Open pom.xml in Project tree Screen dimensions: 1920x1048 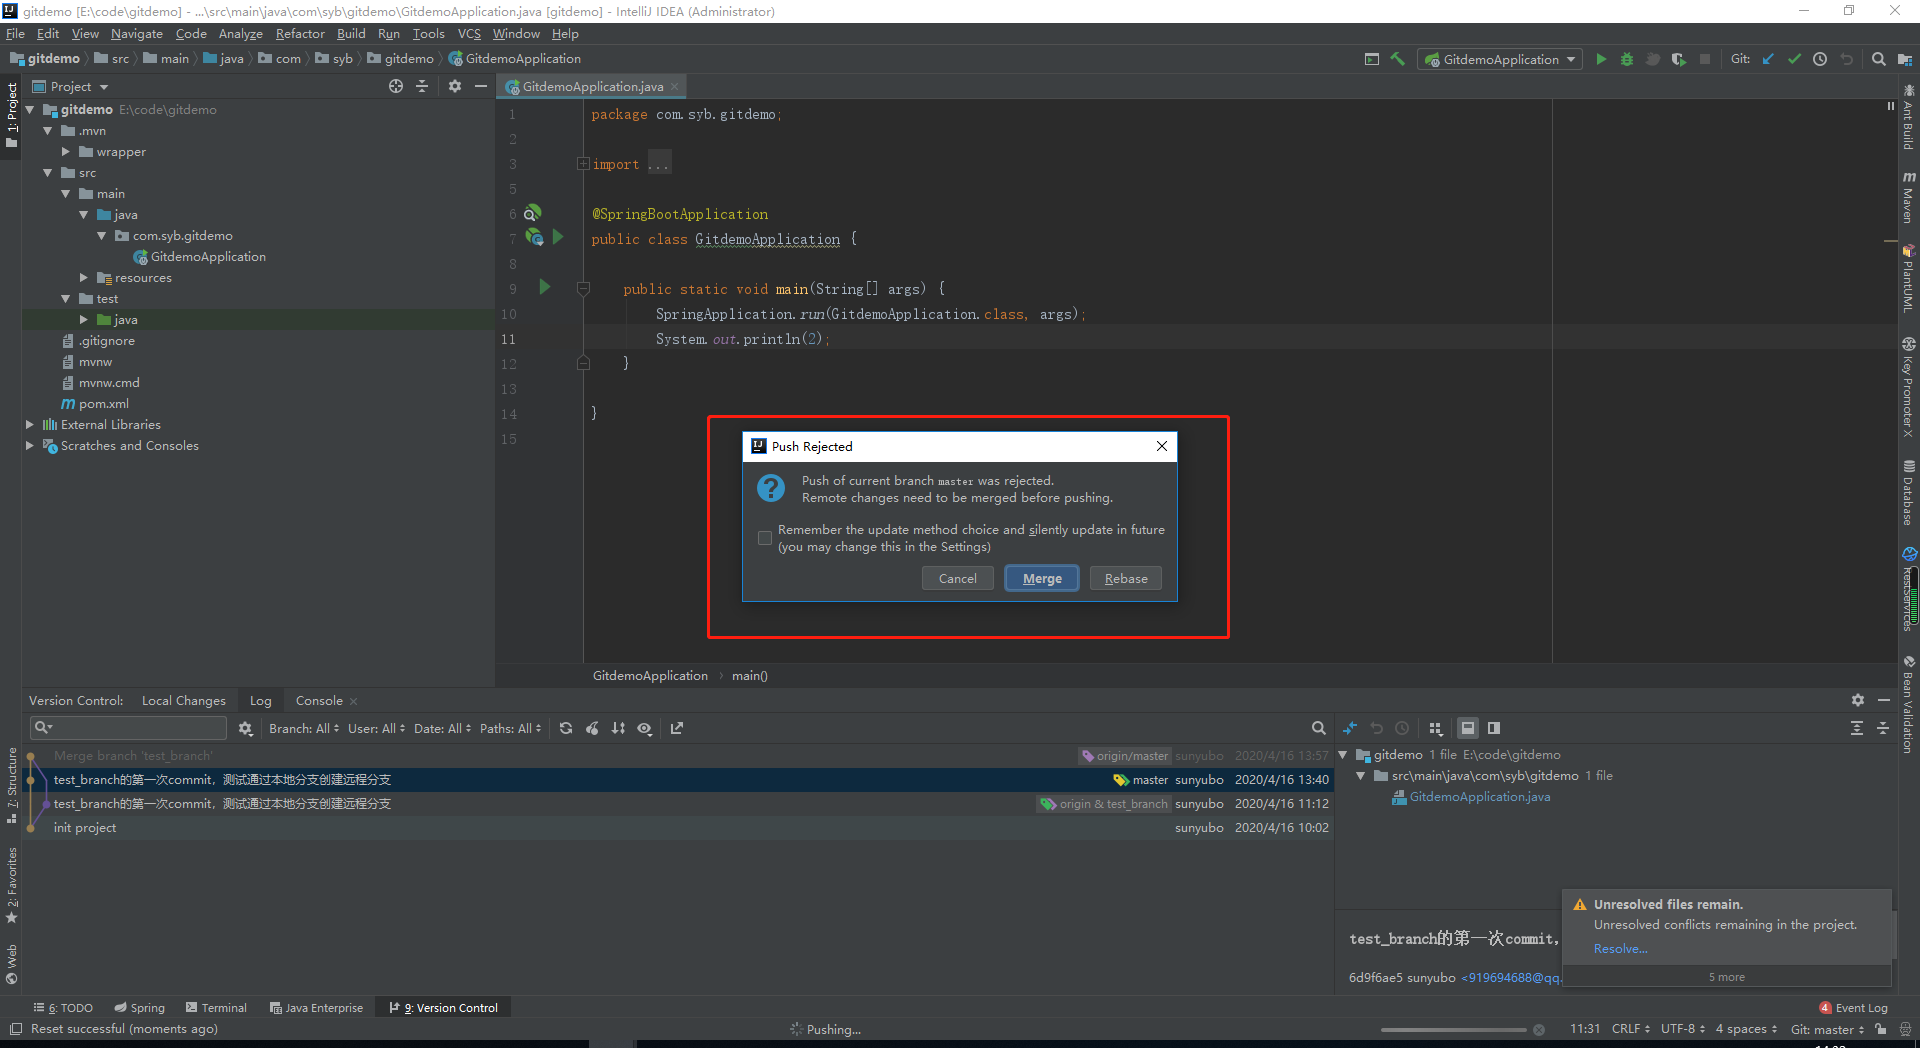[103, 404]
